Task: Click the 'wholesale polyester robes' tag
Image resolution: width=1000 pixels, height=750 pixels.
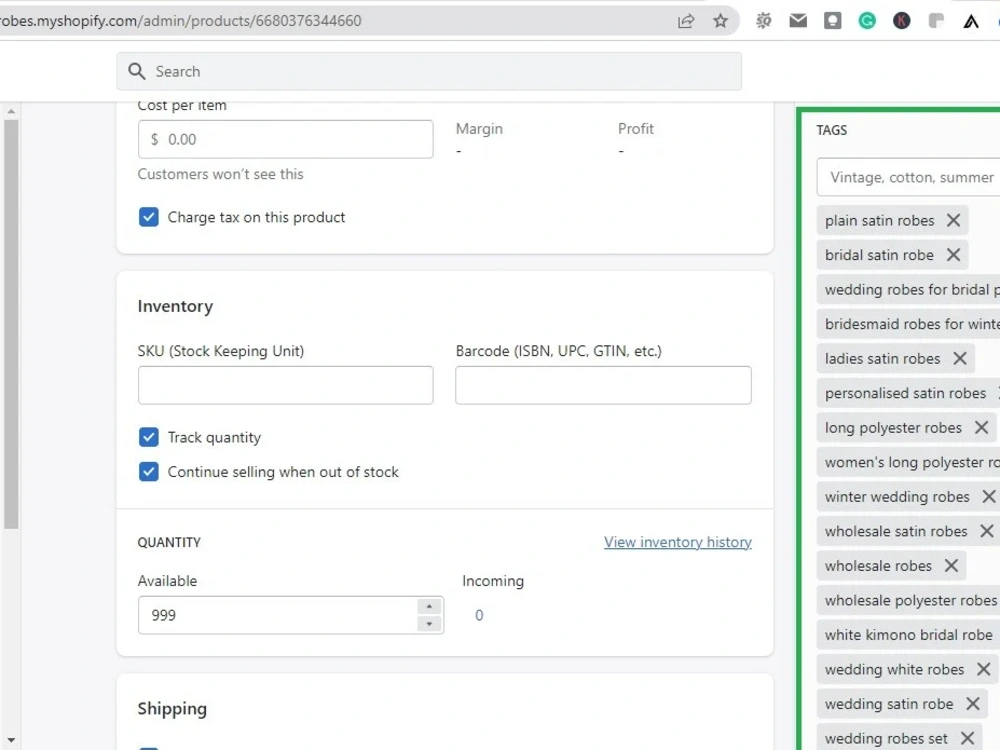Action: tap(908, 600)
